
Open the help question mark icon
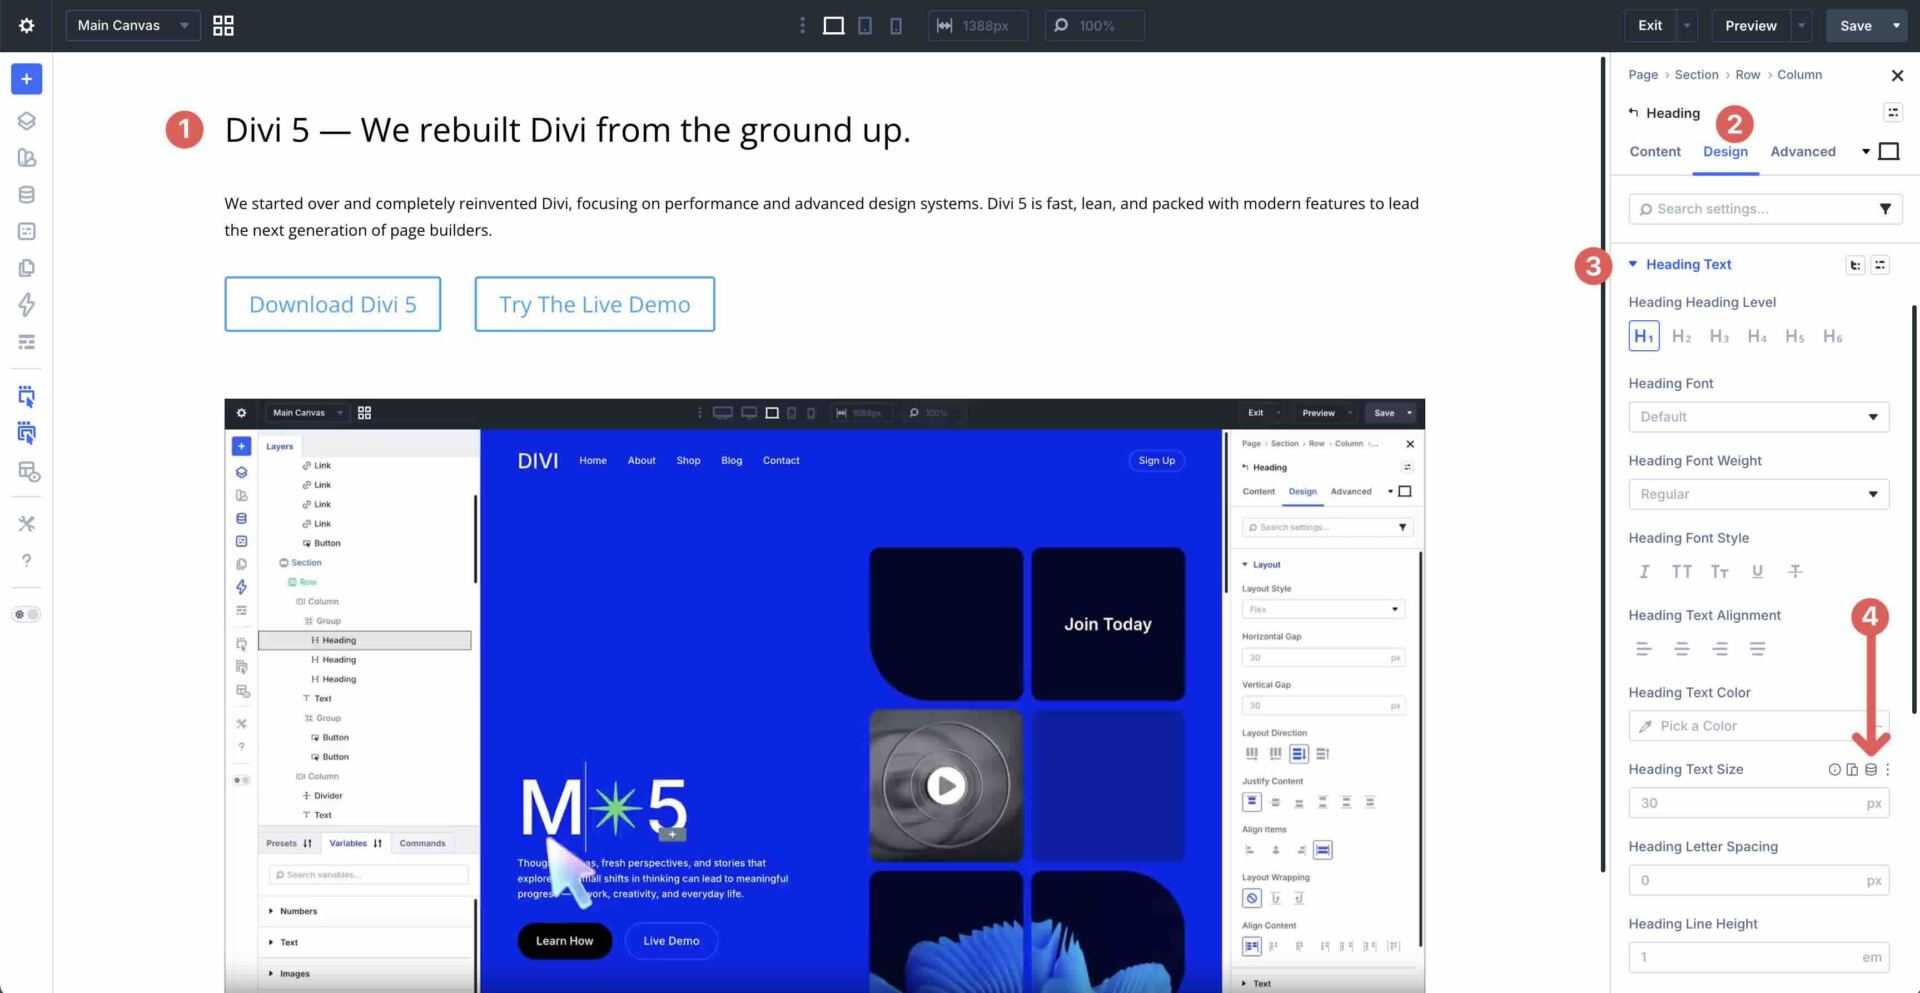click(x=27, y=560)
